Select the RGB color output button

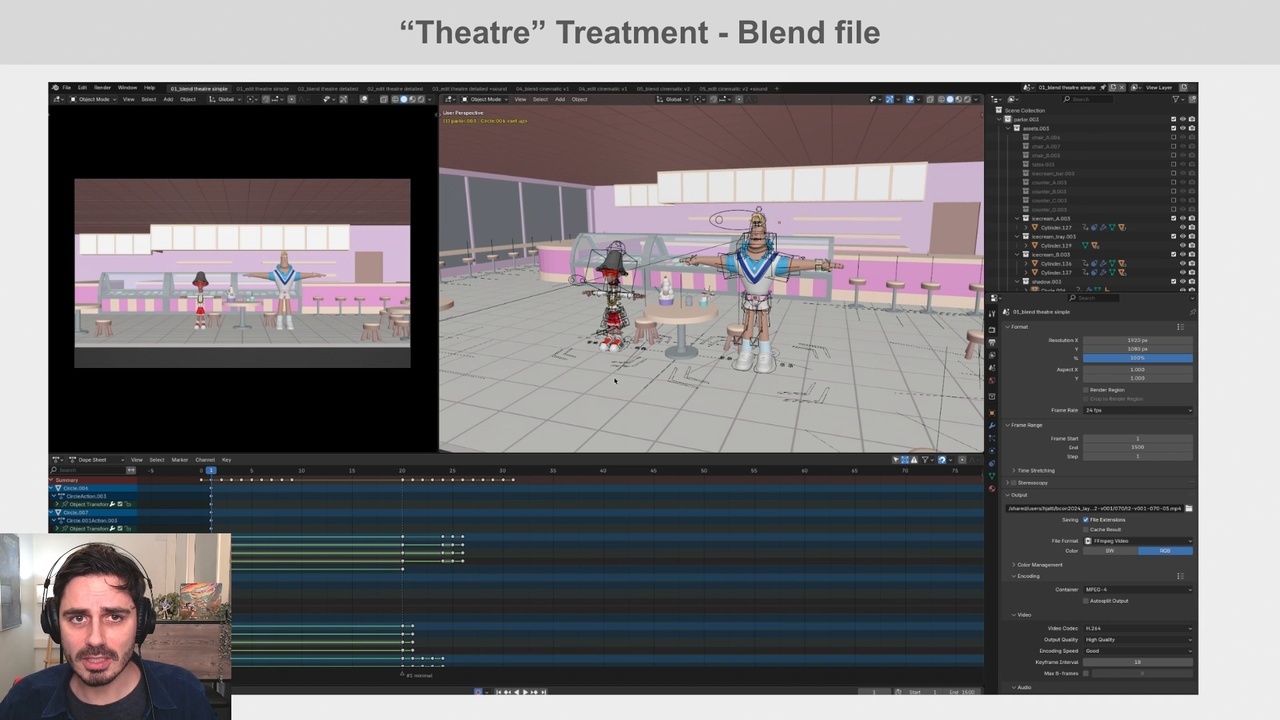[1165, 551]
